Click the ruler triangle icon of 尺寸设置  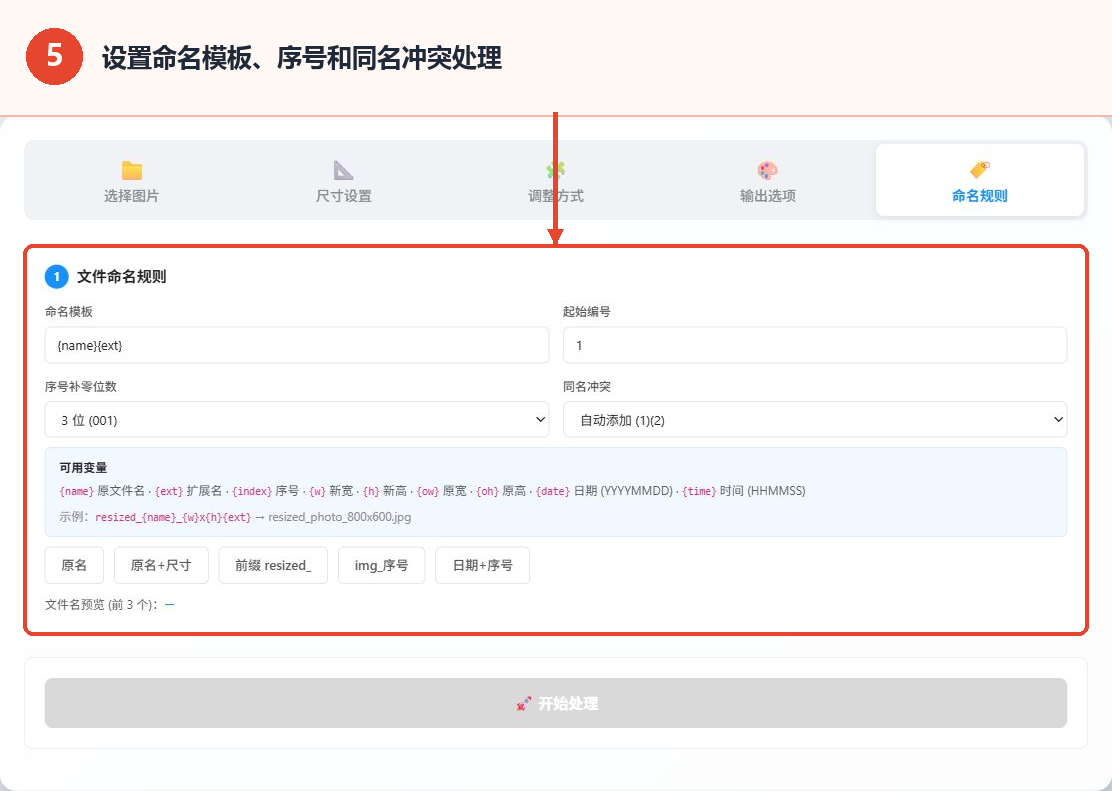[x=343, y=170]
